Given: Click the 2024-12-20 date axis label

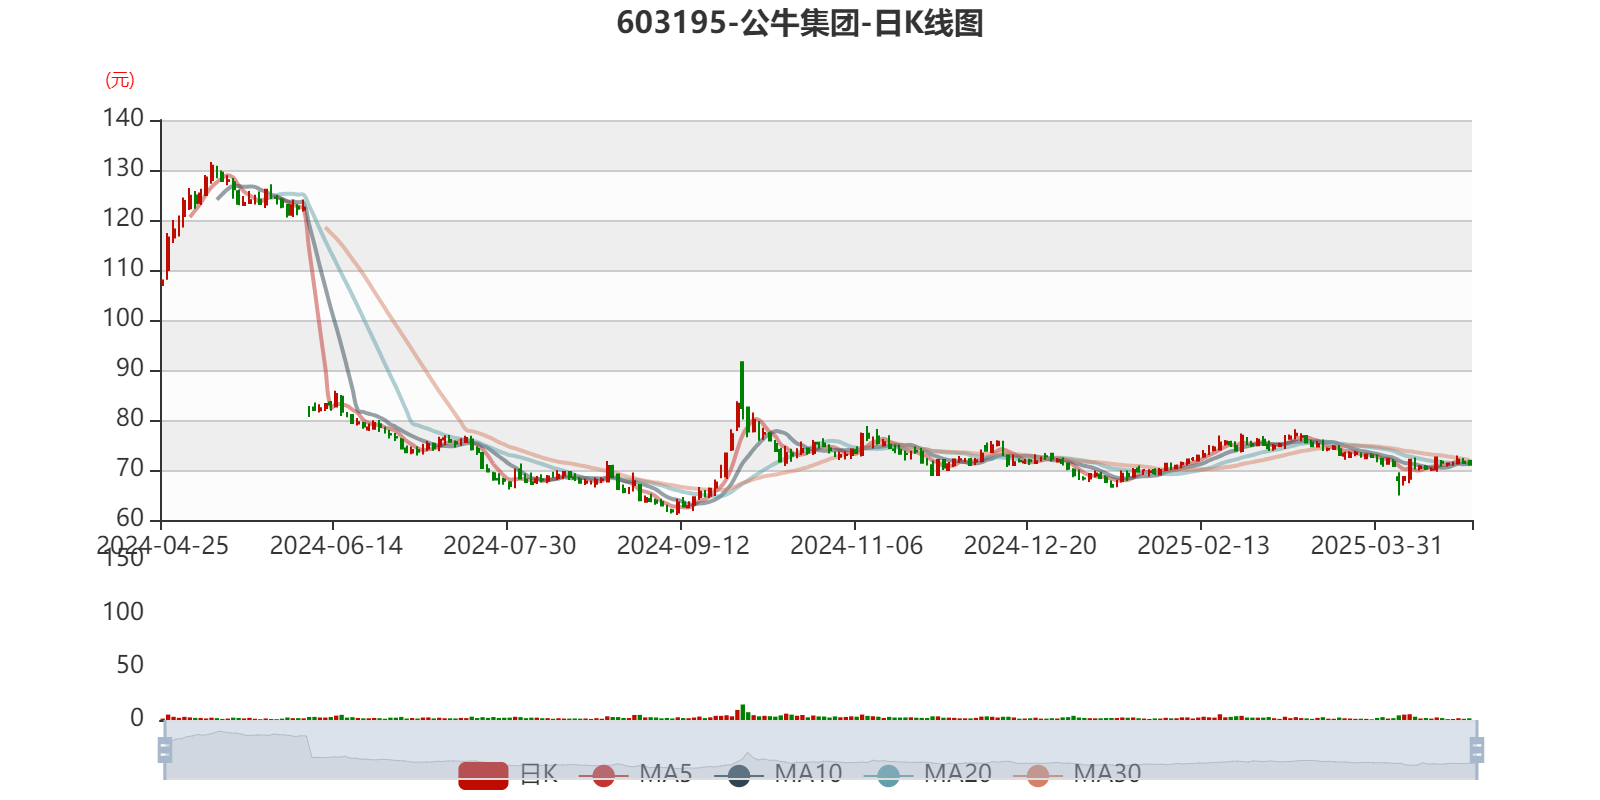Looking at the screenshot, I should [1030, 546].
